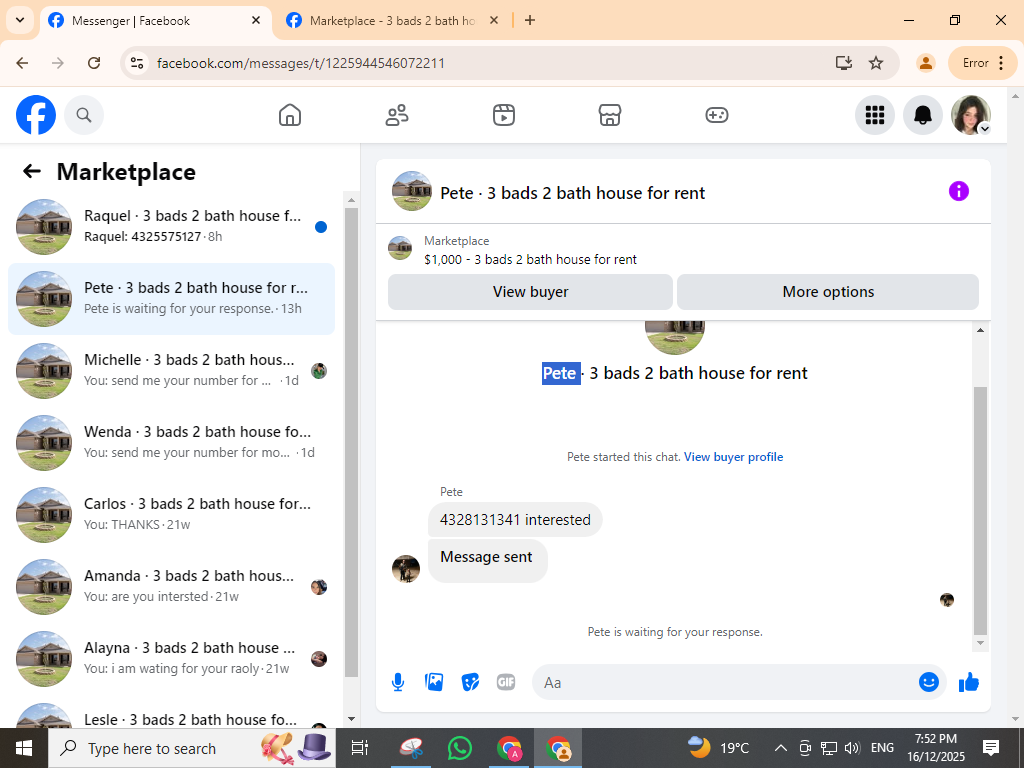
Task: Open the Friends icon in top navigation
Action: (397, 115)
